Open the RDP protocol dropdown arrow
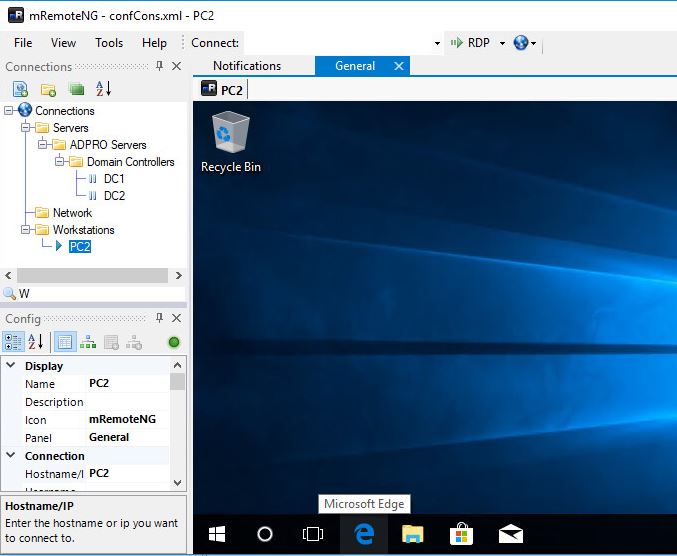Screen dimensions: 677x556 pyautogui.click(x=502, y=43)
